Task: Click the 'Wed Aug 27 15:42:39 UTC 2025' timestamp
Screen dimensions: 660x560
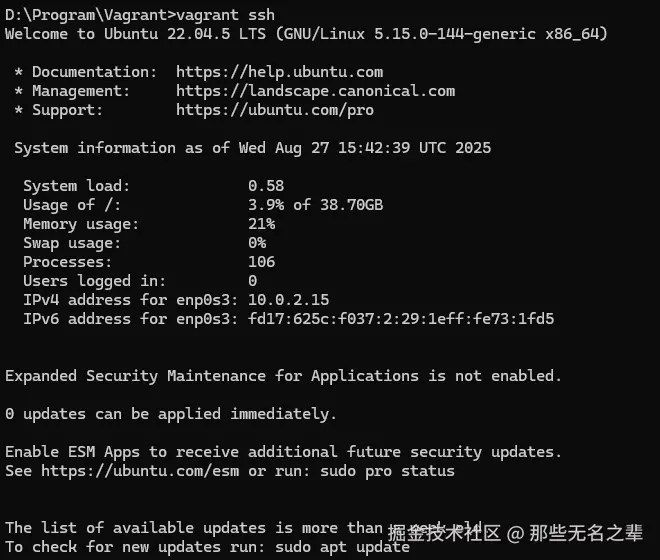Action: tap(365, 148)
